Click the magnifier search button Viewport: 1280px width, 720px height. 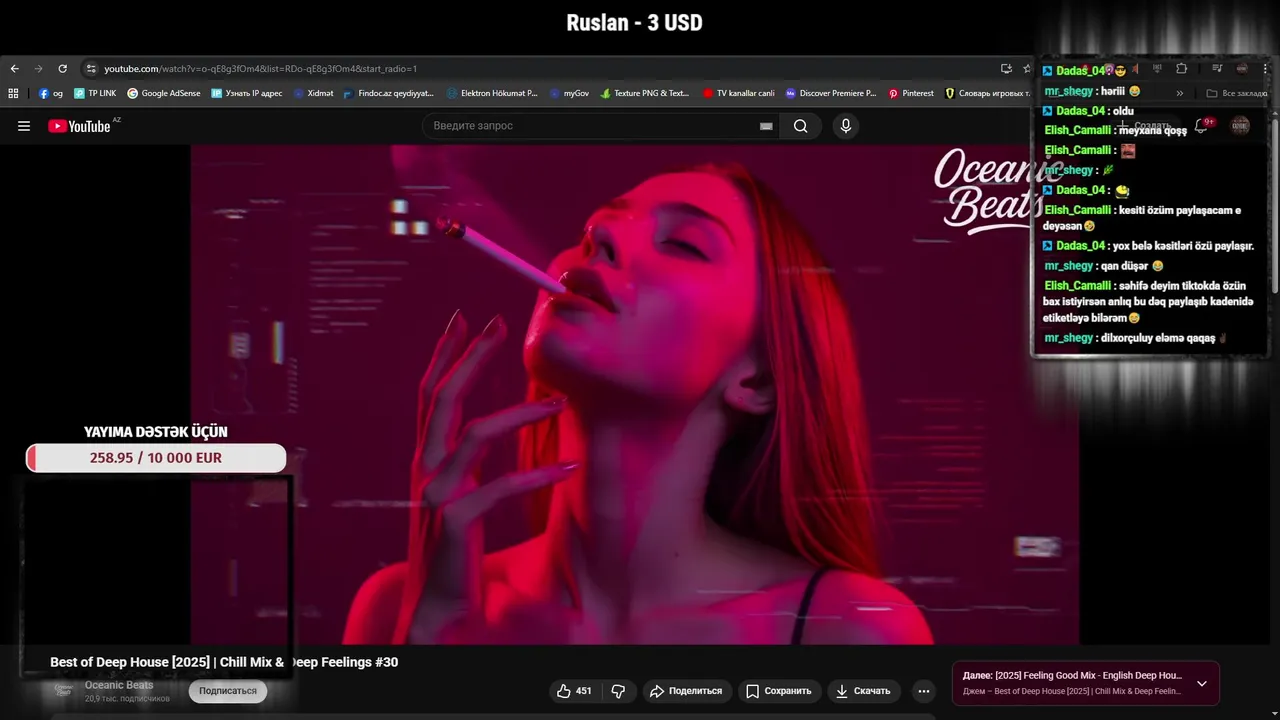coord(801,126)
